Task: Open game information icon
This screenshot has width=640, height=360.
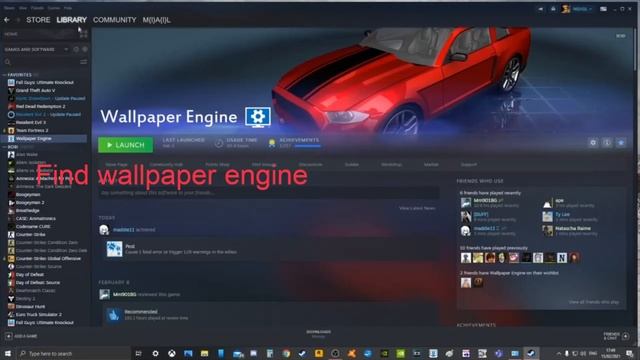Action: pos(607,142)
